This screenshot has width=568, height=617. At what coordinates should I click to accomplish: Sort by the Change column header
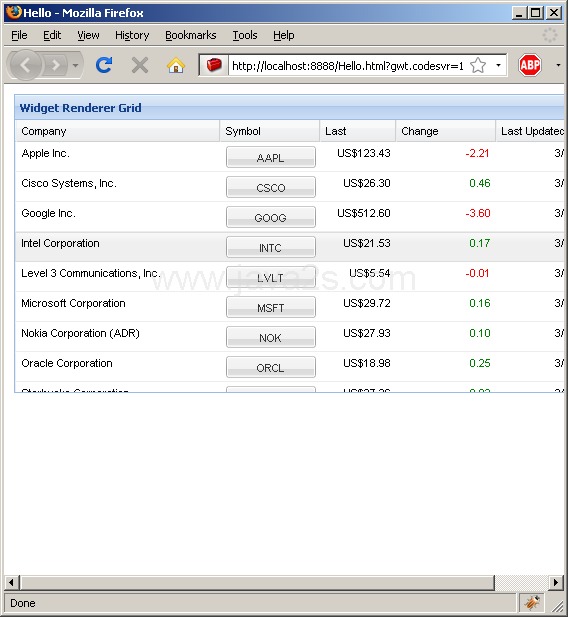pyautogui.click(x=445, y=131)
